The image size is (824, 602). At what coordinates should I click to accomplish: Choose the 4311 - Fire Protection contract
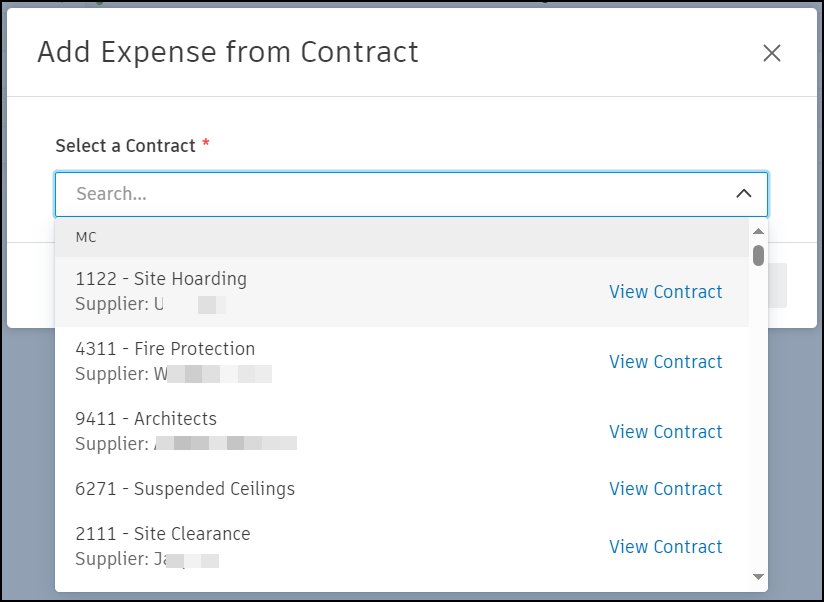pyautogui.click(x=165, y=349)
